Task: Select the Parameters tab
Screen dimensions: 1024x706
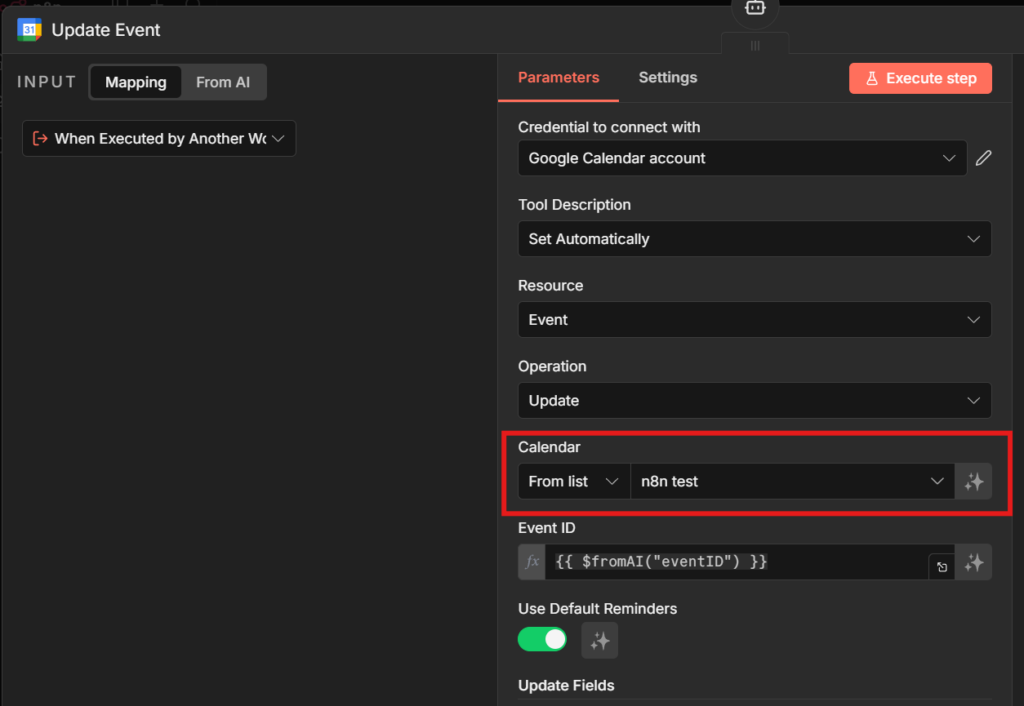Action: pyautogui.click(x=558, y=77)
